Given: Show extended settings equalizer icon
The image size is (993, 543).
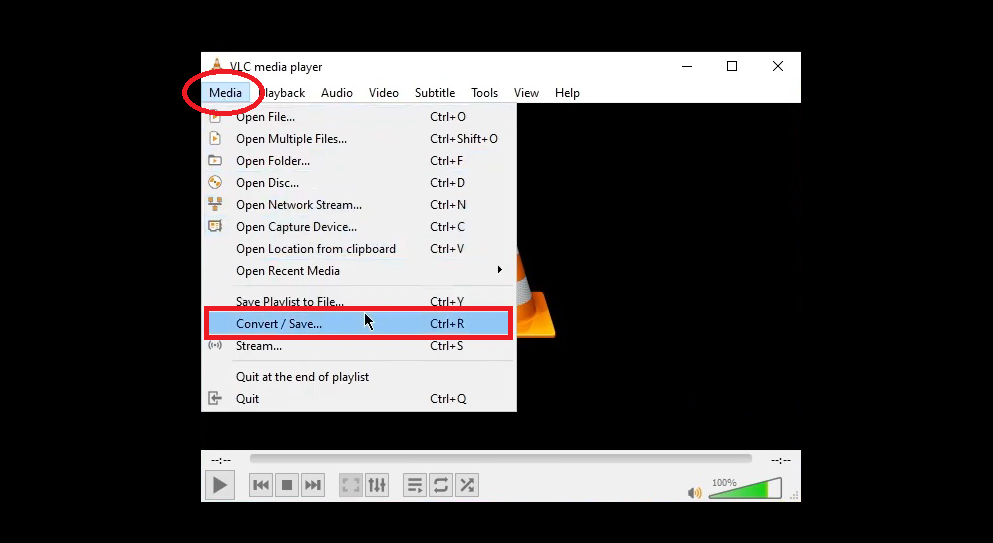Looking at the screenshot, I should coord(377,485).
